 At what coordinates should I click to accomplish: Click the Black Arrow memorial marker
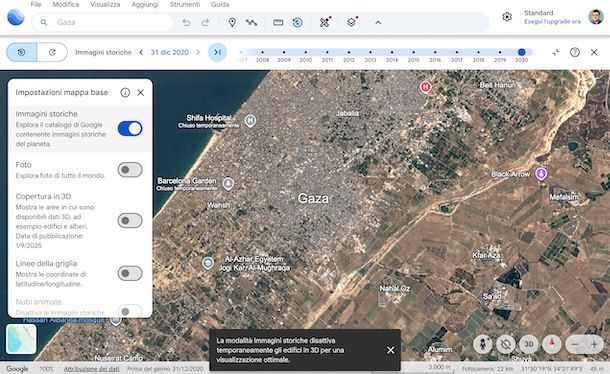coord(541,173)
